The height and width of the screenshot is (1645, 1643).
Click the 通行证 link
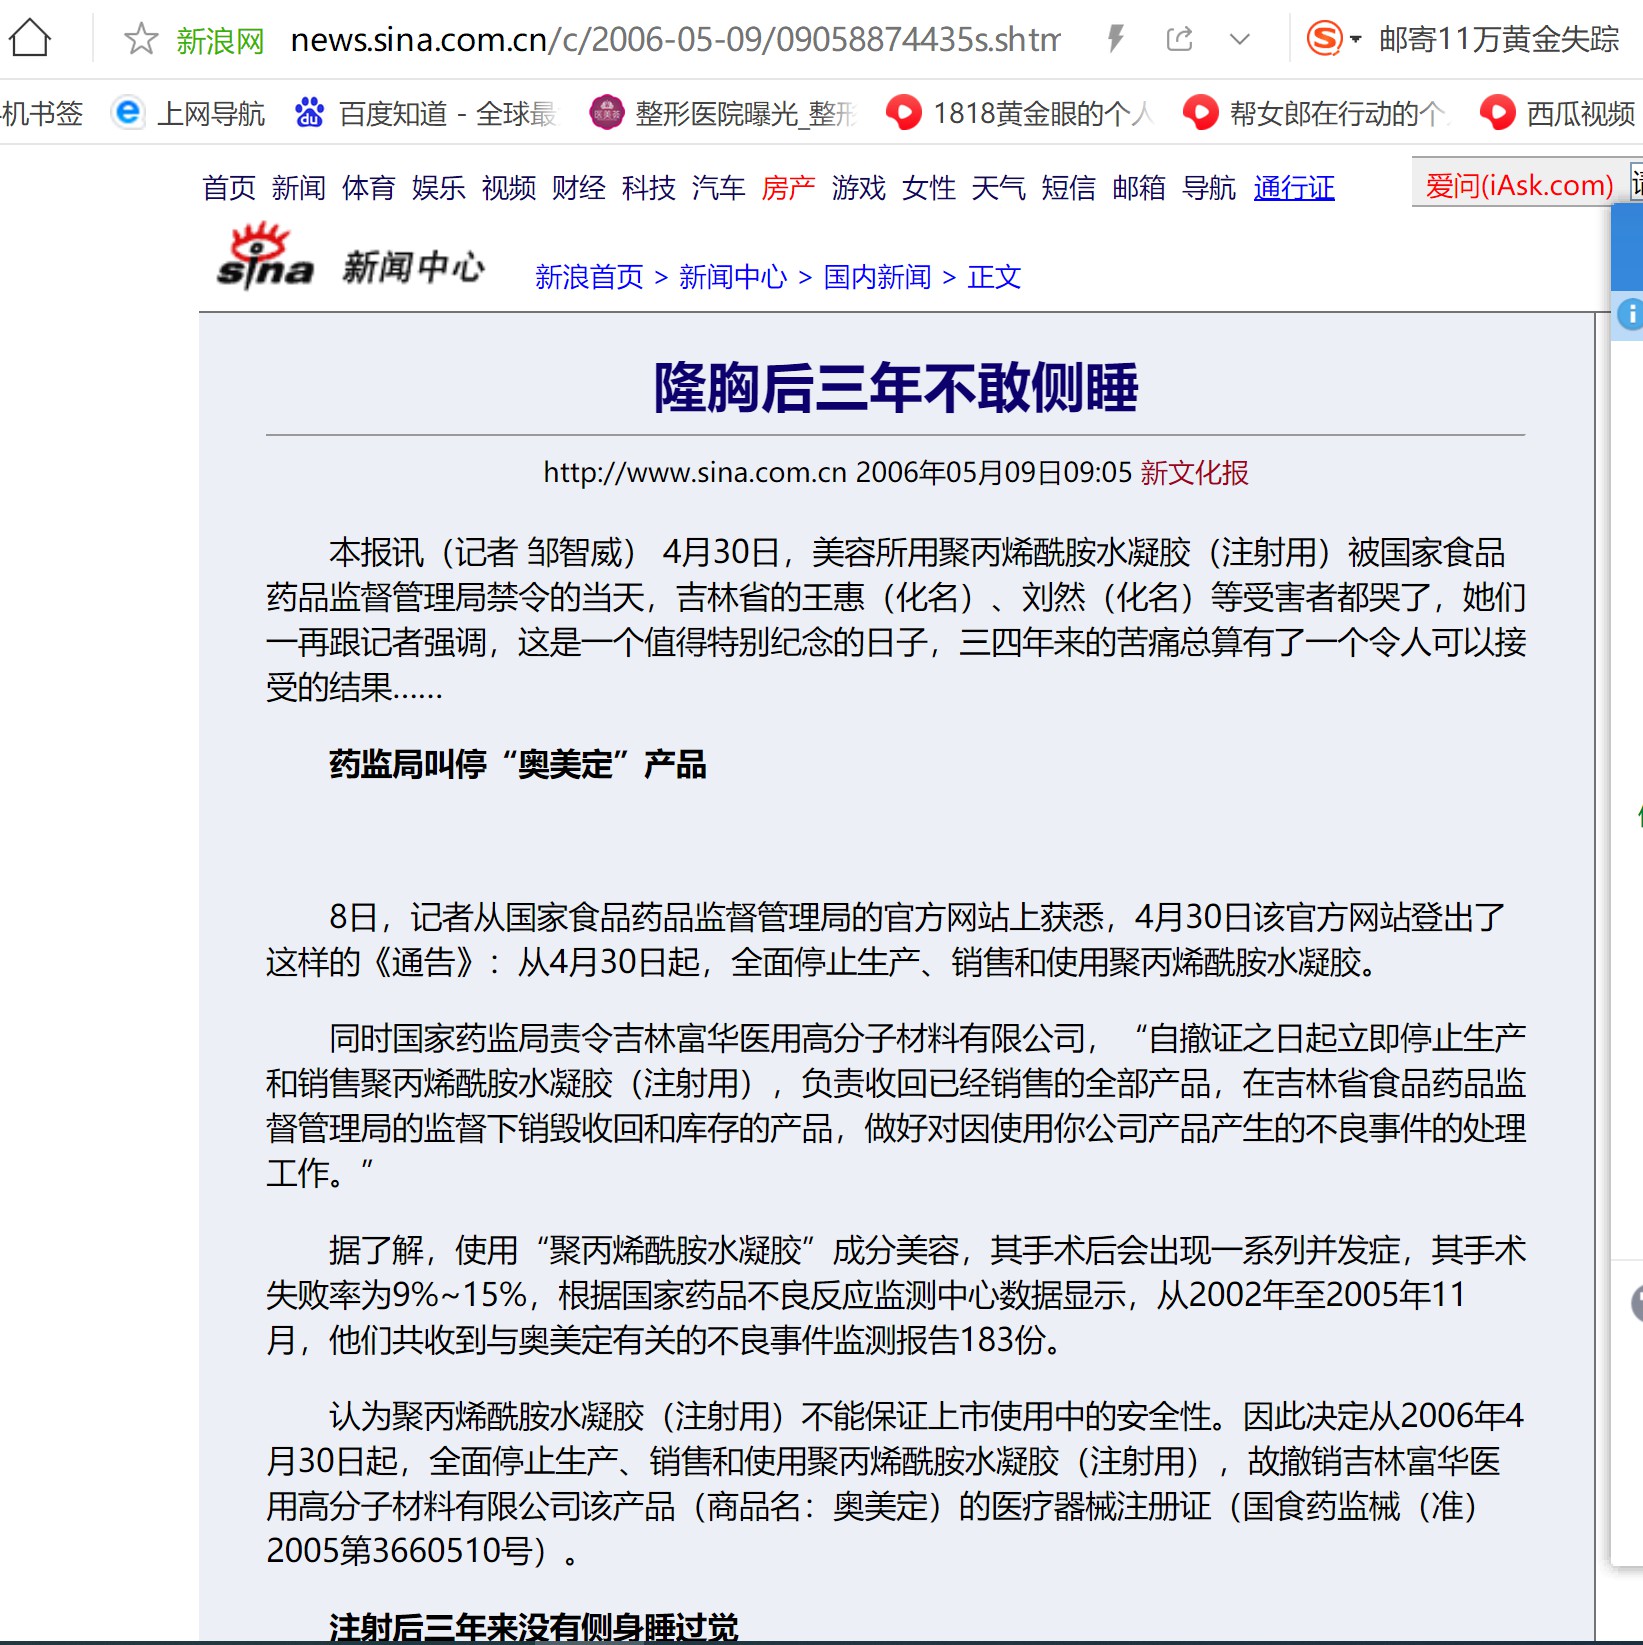[x=1294, y=187]
